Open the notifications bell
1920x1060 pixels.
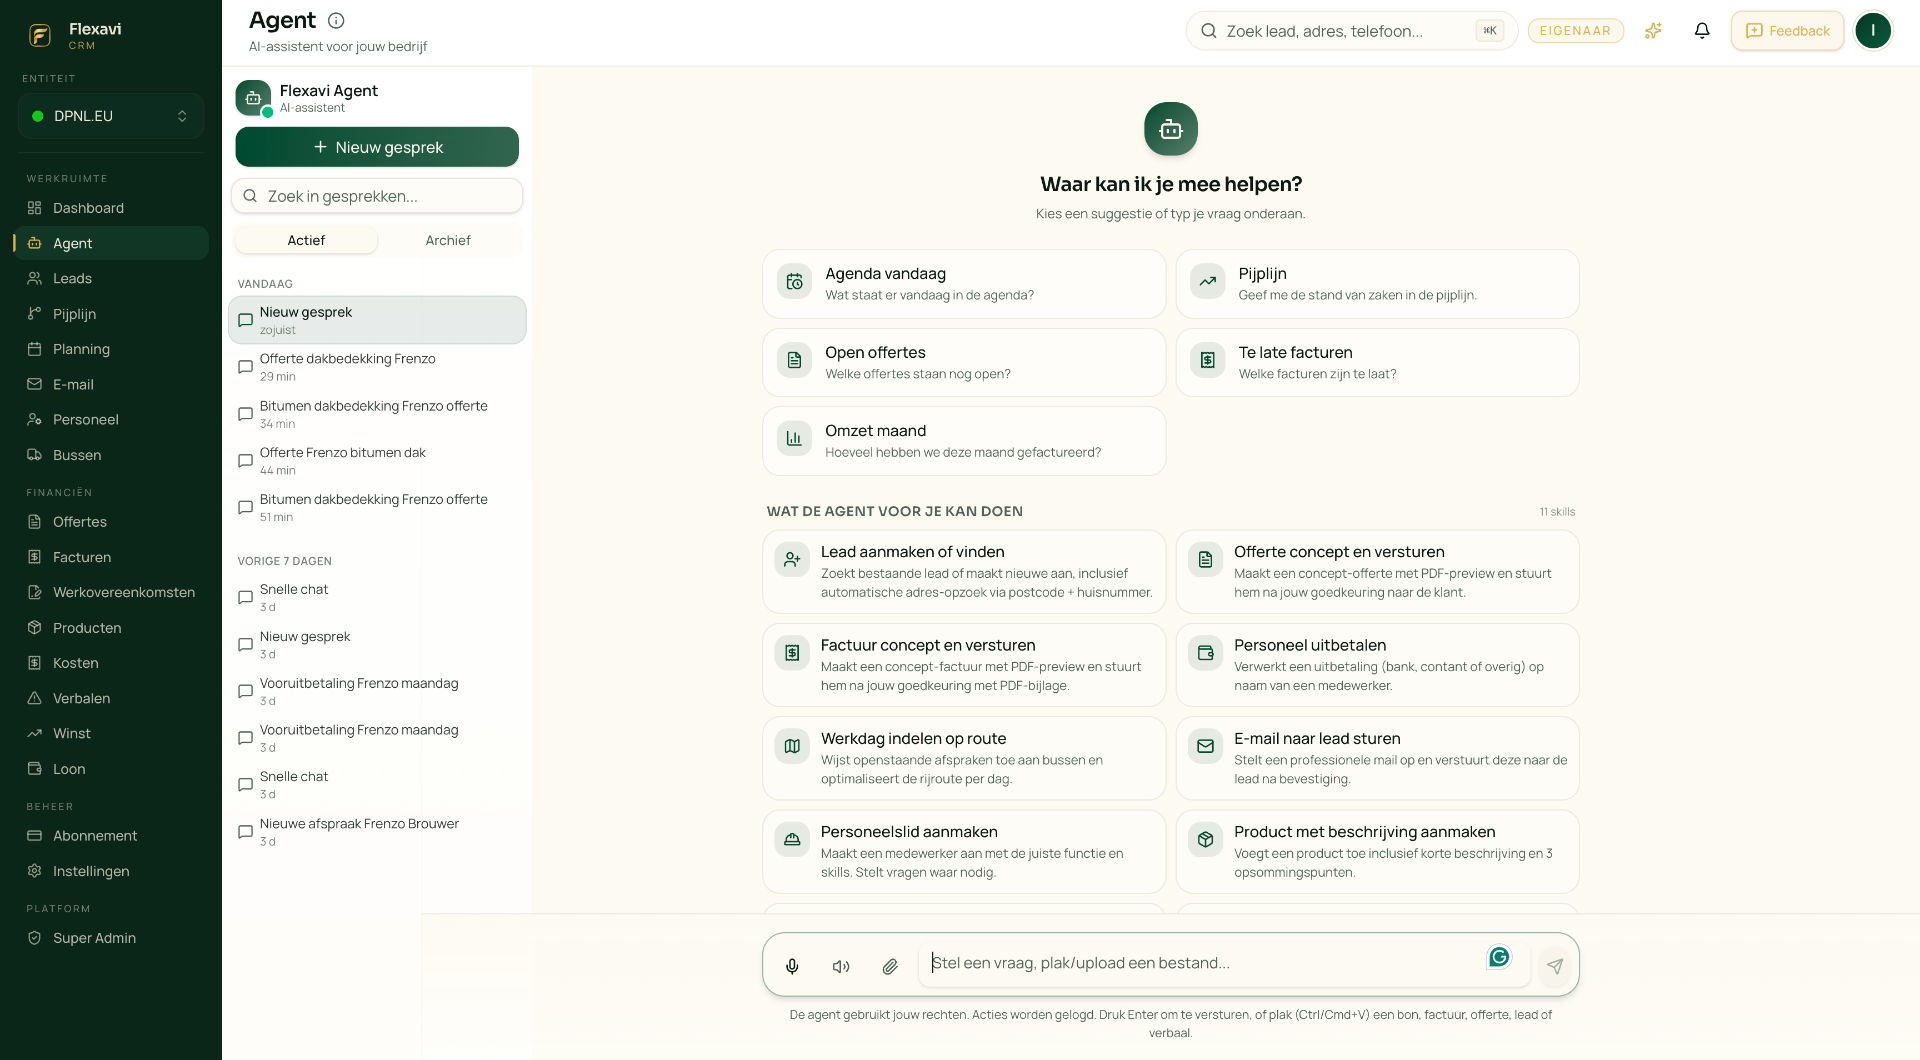pyautogui.click(x=1702, y=31)
